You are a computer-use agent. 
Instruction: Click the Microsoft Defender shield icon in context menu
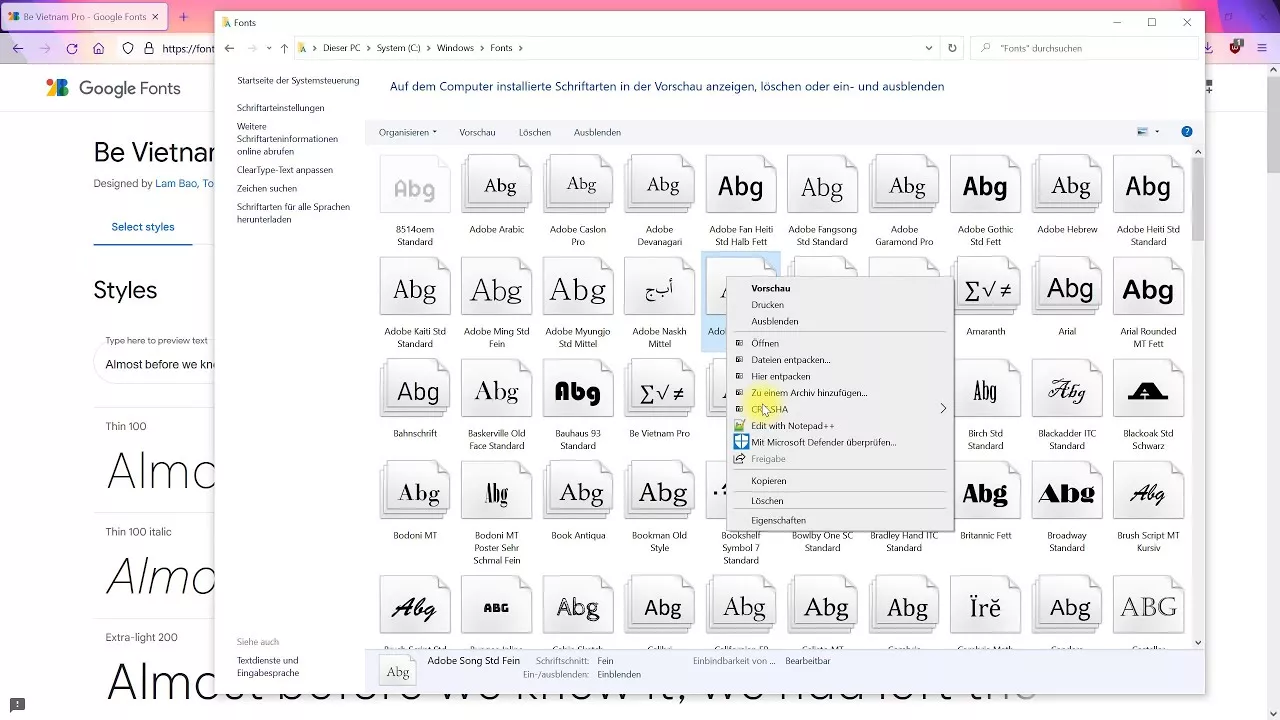coord(740,442)
